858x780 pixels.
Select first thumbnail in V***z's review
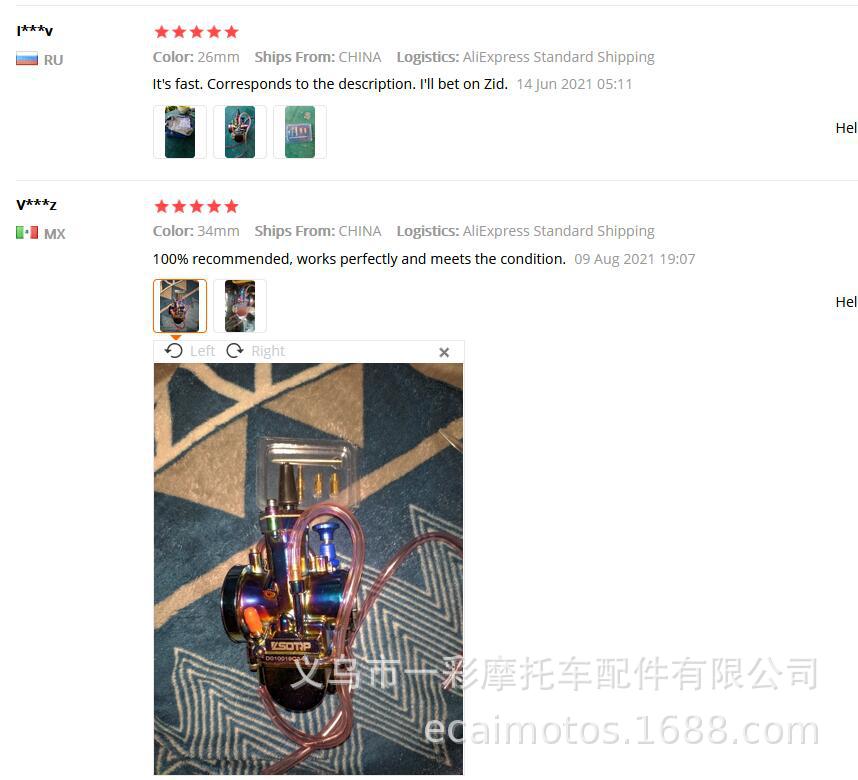tap(180, 306)
